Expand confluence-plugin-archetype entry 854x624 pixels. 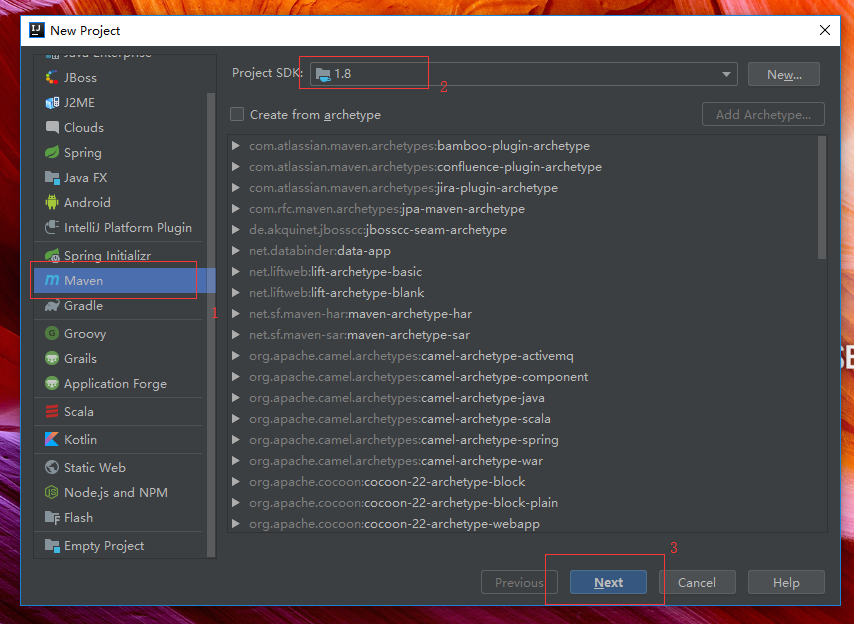point(236,167)
